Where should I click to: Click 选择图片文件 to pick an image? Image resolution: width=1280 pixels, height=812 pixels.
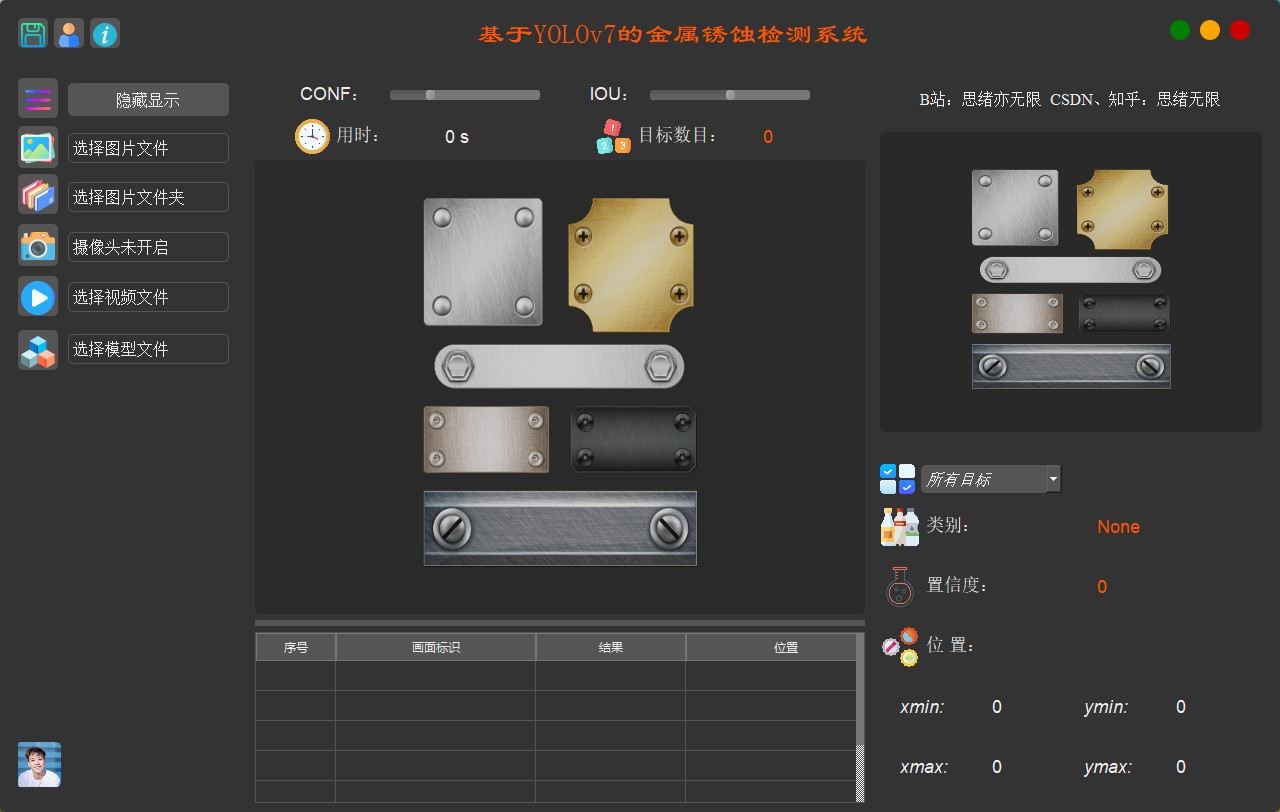(x=148, y=148)
